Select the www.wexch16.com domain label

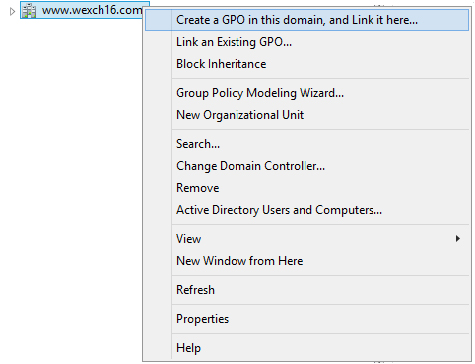pos(92,10)
